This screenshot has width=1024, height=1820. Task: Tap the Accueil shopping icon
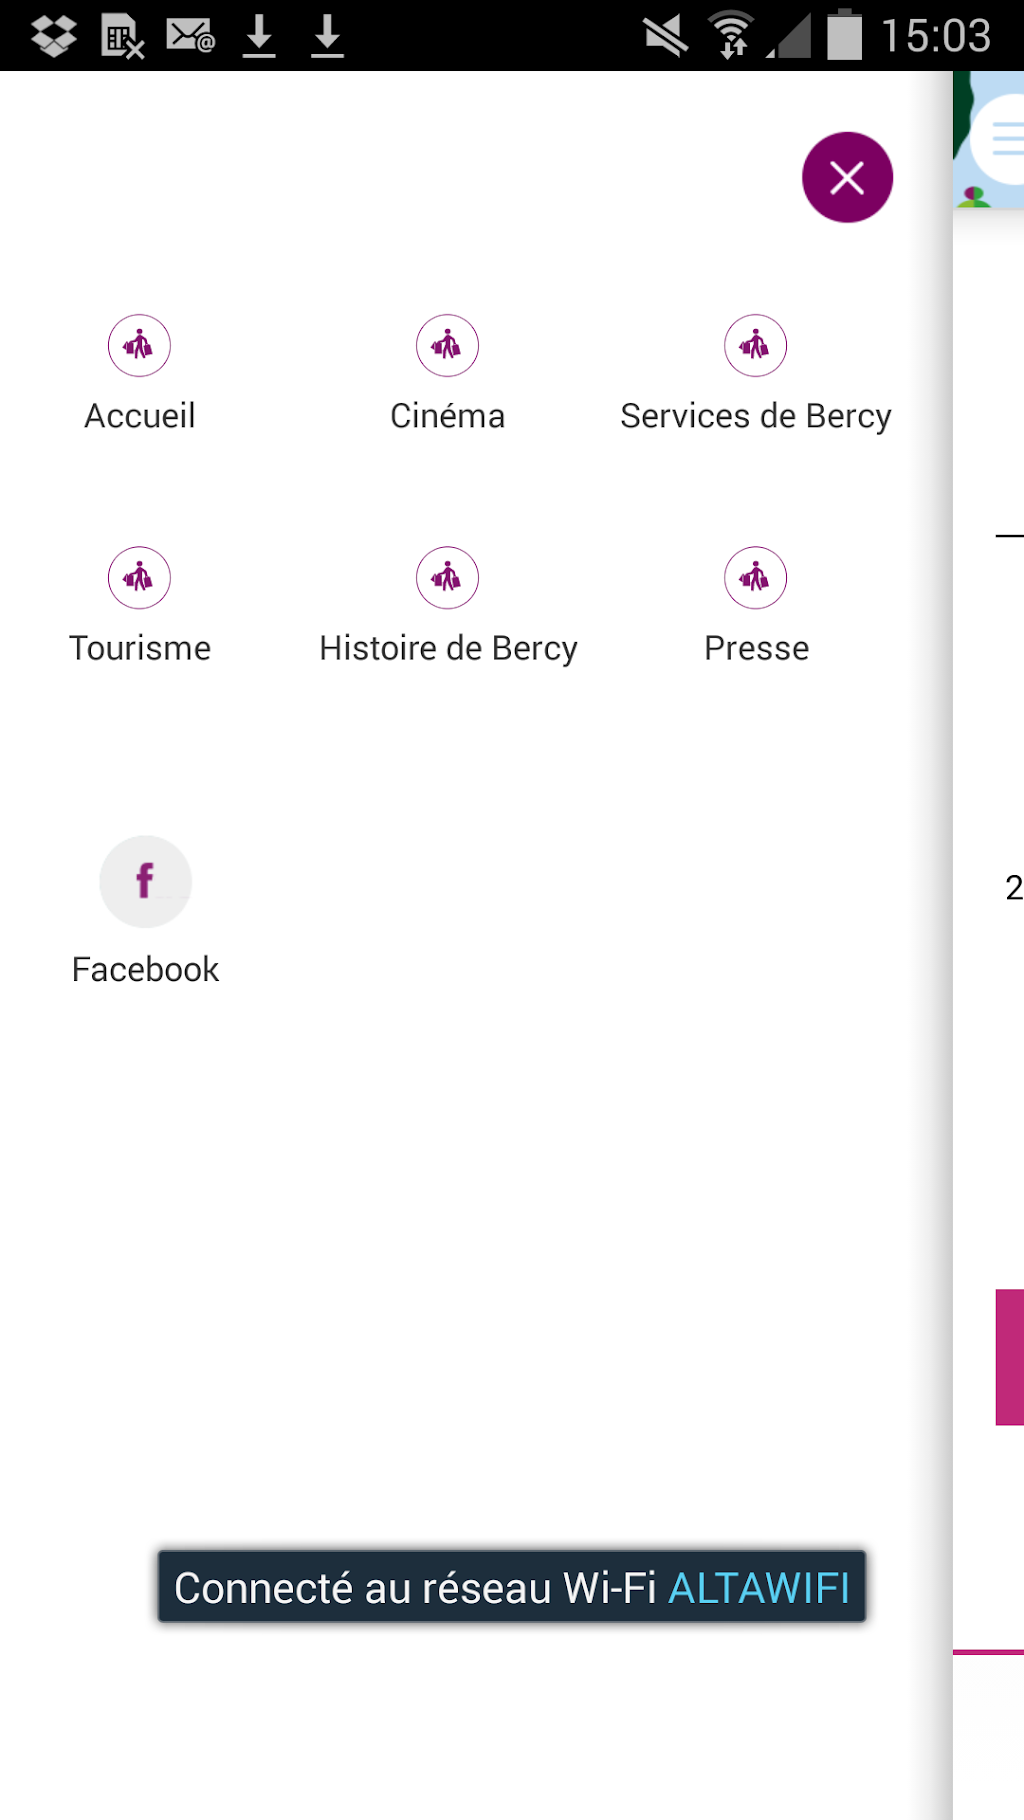139,346
